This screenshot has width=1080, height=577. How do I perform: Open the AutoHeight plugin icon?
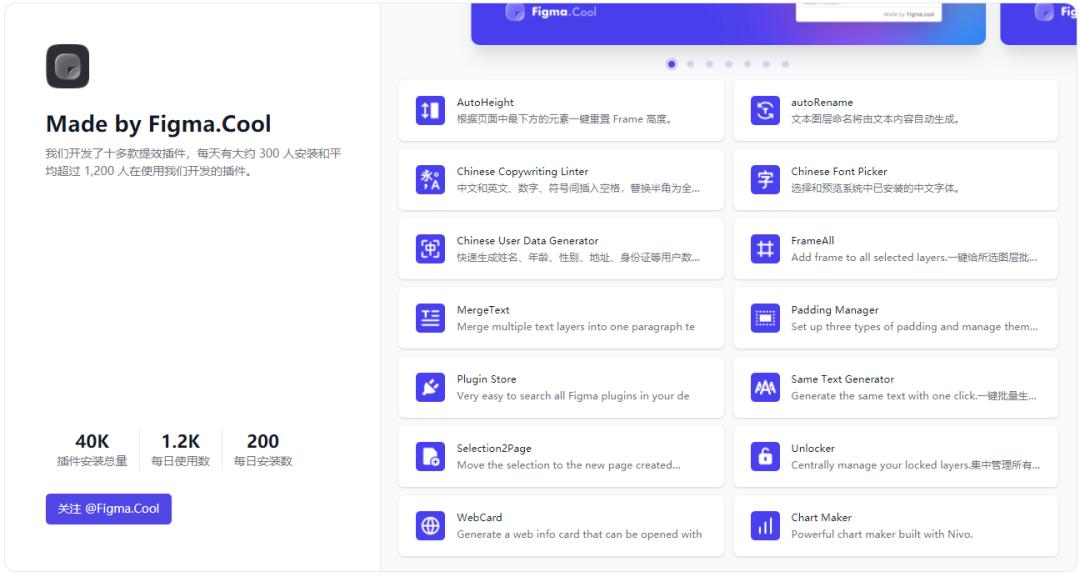point(430,110)
